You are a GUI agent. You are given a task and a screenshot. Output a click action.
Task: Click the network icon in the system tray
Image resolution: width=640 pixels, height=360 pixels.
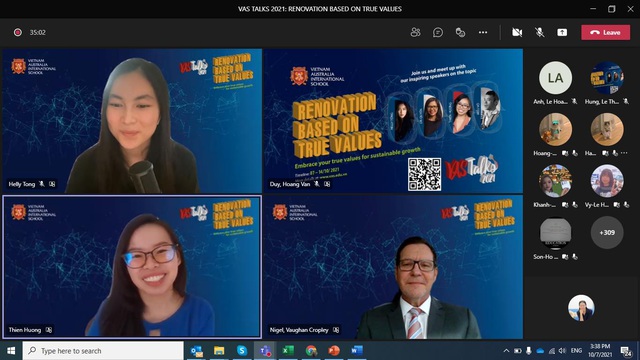(x=551, y=351)
